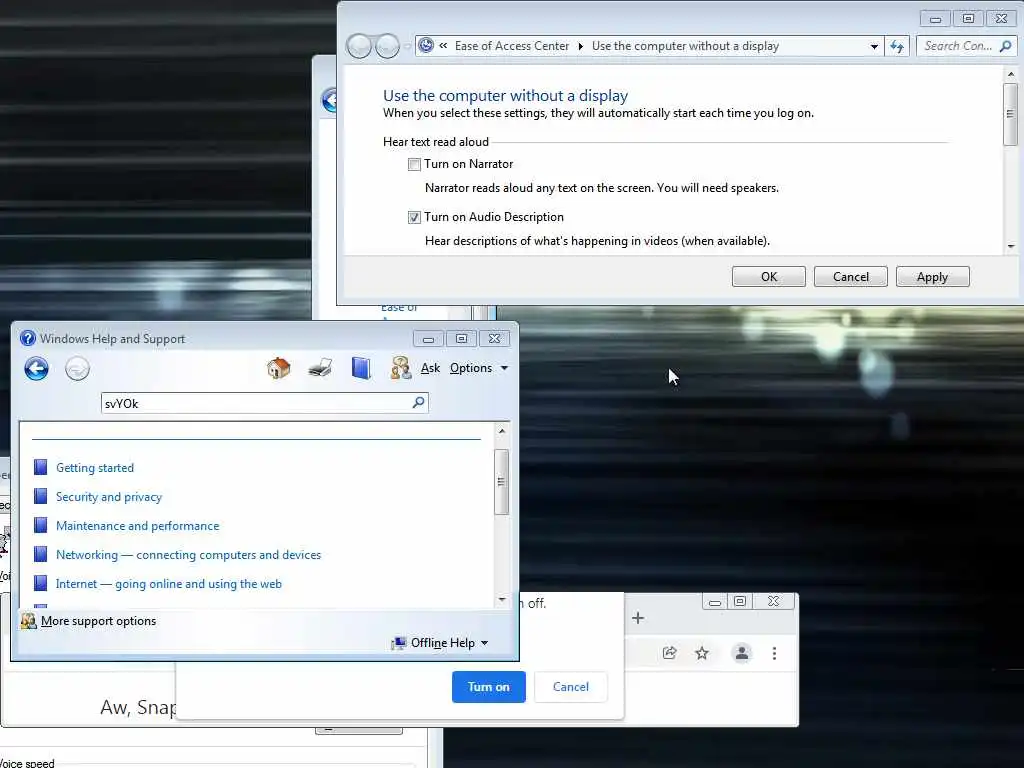
Task: Expand address bar history dropdown
Action: coord(874,46)
